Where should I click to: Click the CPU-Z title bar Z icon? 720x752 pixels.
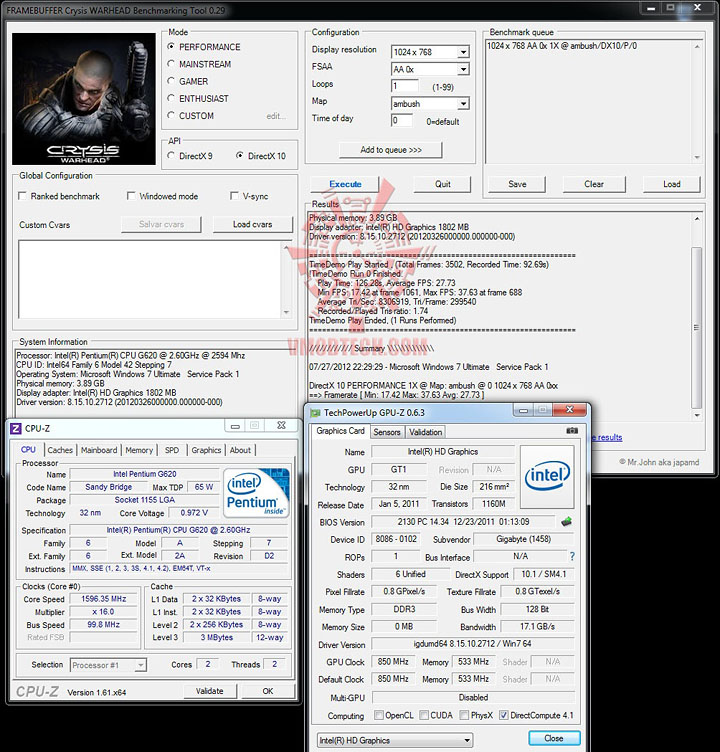point(16,428)
